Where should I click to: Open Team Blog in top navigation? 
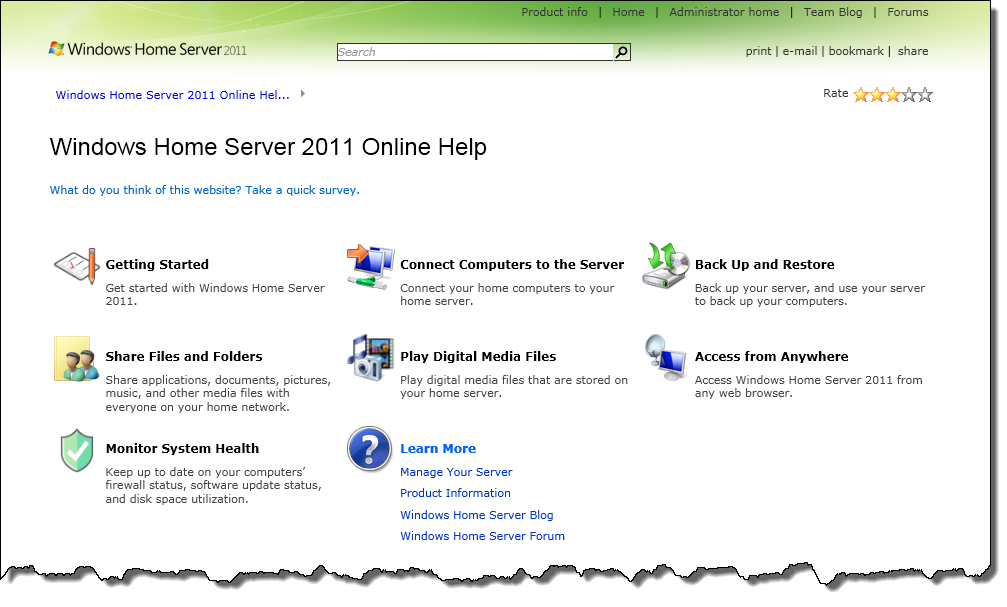833,12
